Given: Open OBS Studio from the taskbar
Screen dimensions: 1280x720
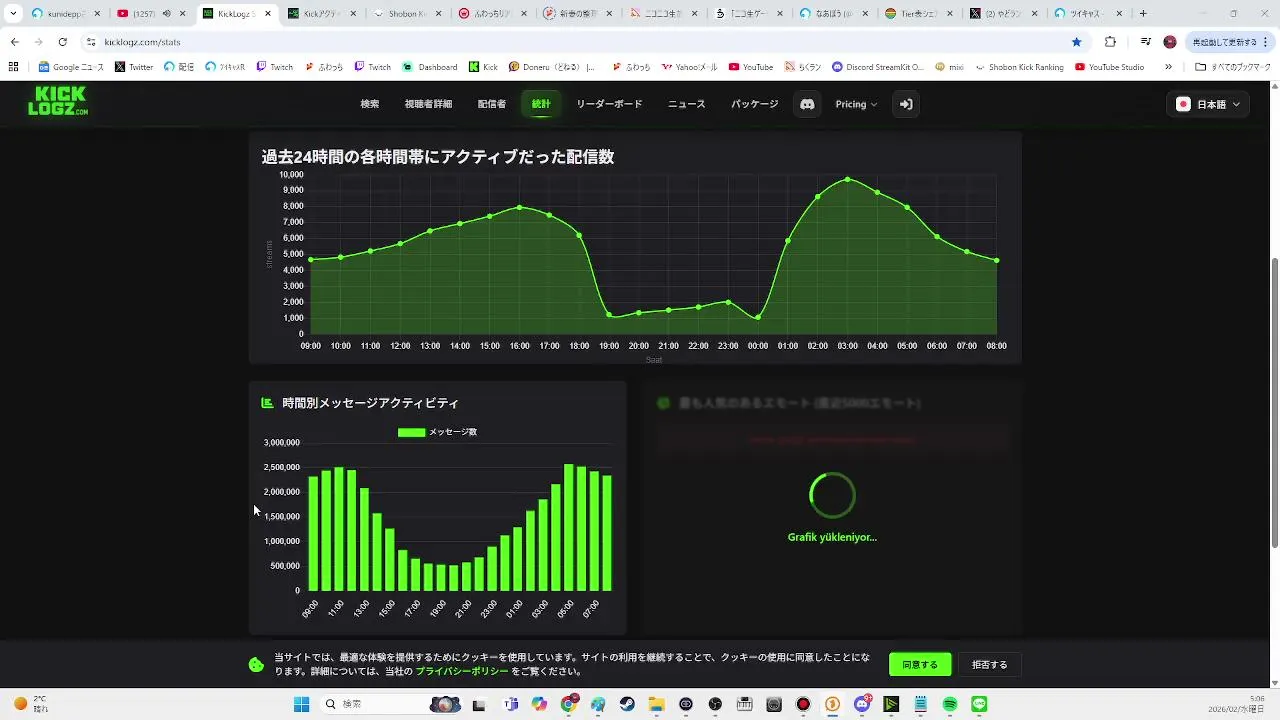Looking at the screenshot, I should (x=715, y=704).
